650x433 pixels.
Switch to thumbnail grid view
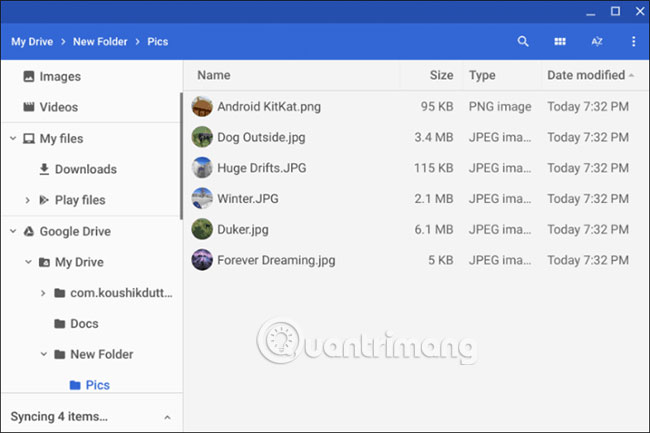(560, 42)
